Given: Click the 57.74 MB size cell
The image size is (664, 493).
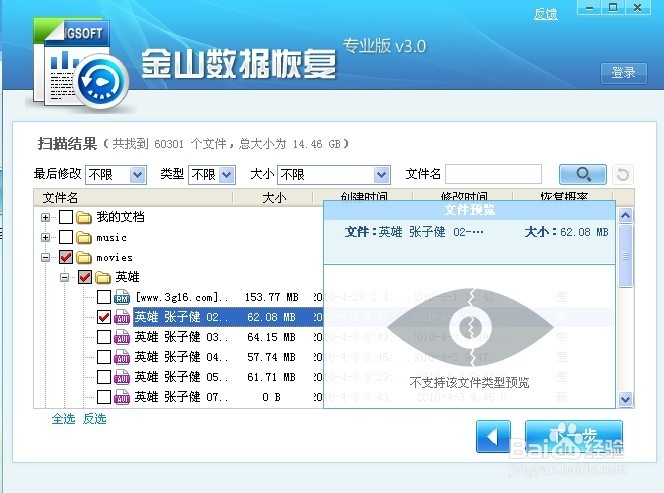Looking at the screenshot, I should tap(271, 357).
